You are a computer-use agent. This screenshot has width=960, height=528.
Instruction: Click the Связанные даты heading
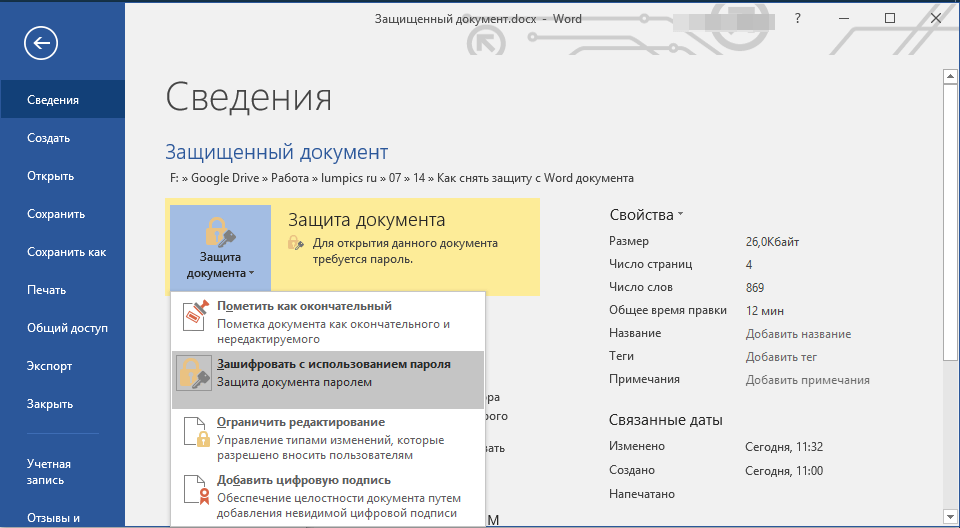point(666,420)
